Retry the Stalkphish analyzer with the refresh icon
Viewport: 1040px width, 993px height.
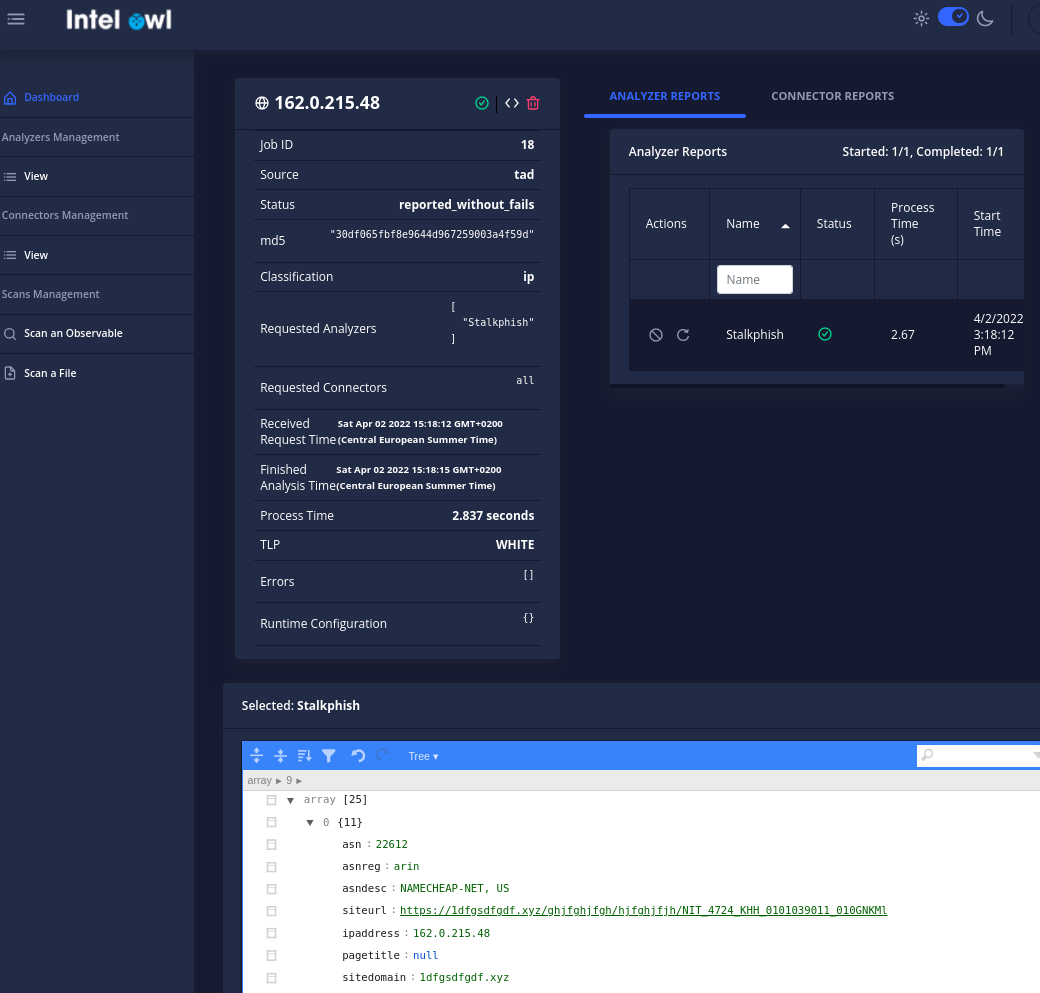coord(683,335)
